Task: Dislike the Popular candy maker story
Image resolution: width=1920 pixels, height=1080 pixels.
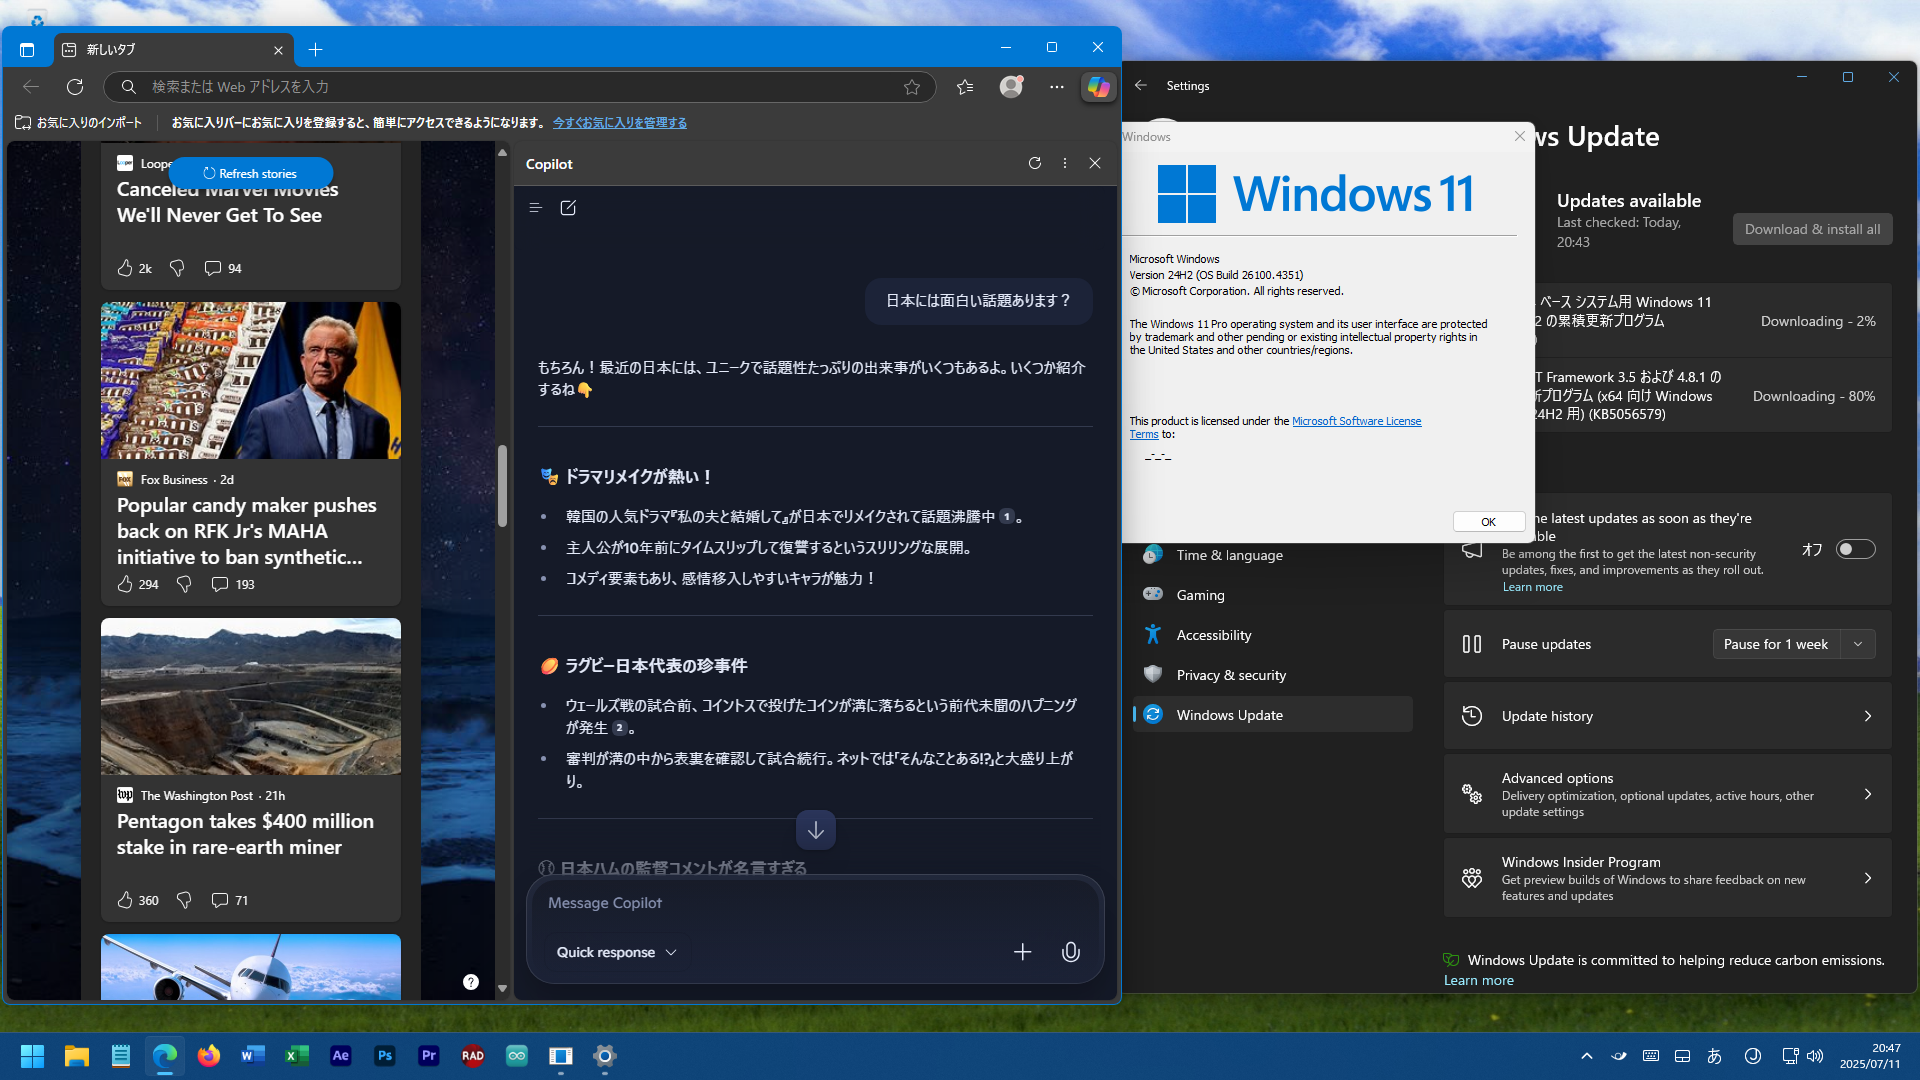Action: [184, 584]
